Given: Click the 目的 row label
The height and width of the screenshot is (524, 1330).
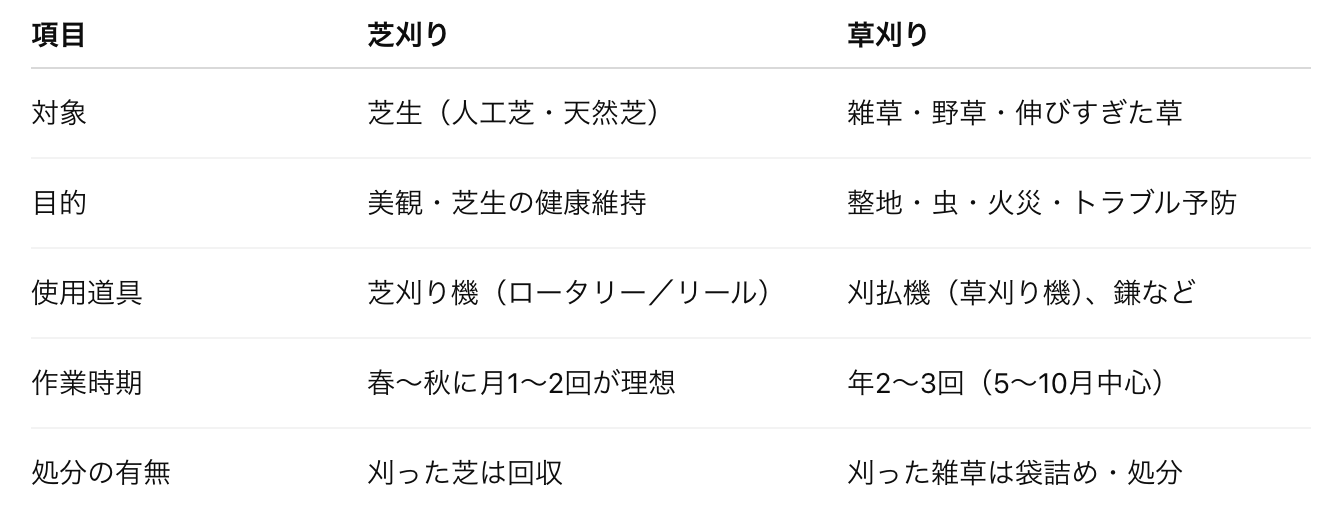Looking at the screenshot, I should coord(59,203).
